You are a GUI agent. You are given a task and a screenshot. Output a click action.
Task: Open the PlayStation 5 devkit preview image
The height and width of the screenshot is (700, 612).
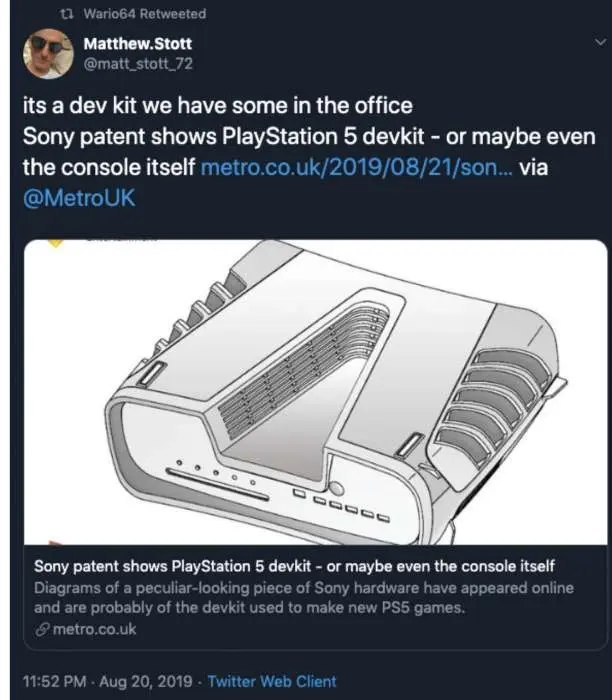click(316, 392)
